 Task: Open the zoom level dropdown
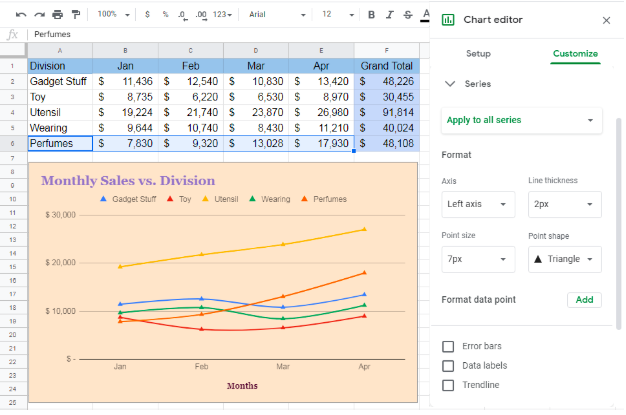pos(114,14)
